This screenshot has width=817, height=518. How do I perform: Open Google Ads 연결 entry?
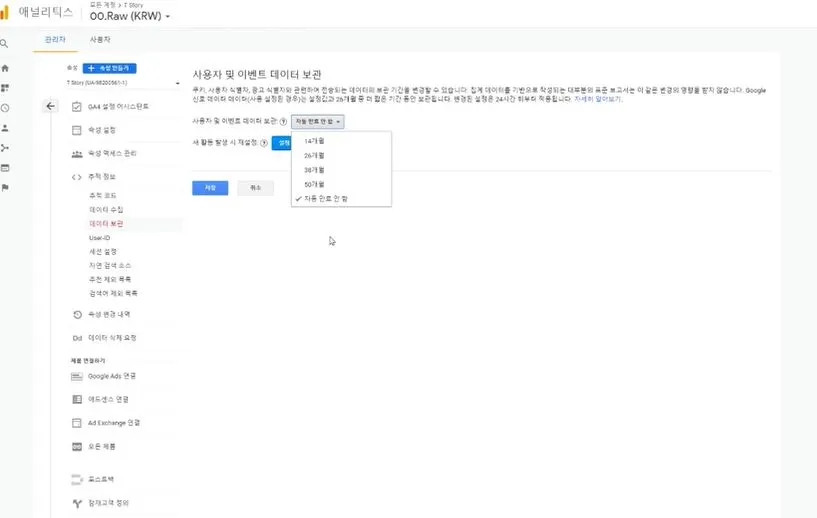click(x=112, y=376)
